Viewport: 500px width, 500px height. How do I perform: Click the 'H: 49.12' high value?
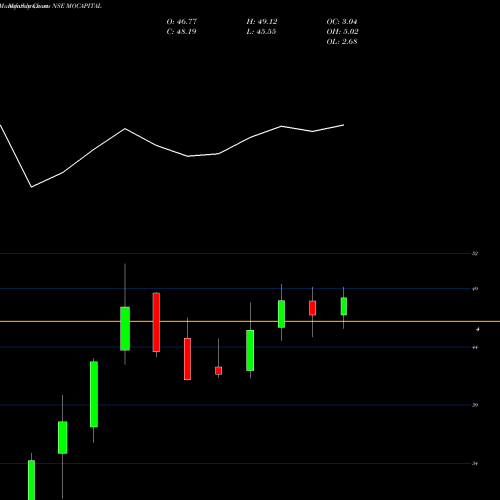(262, 22)
